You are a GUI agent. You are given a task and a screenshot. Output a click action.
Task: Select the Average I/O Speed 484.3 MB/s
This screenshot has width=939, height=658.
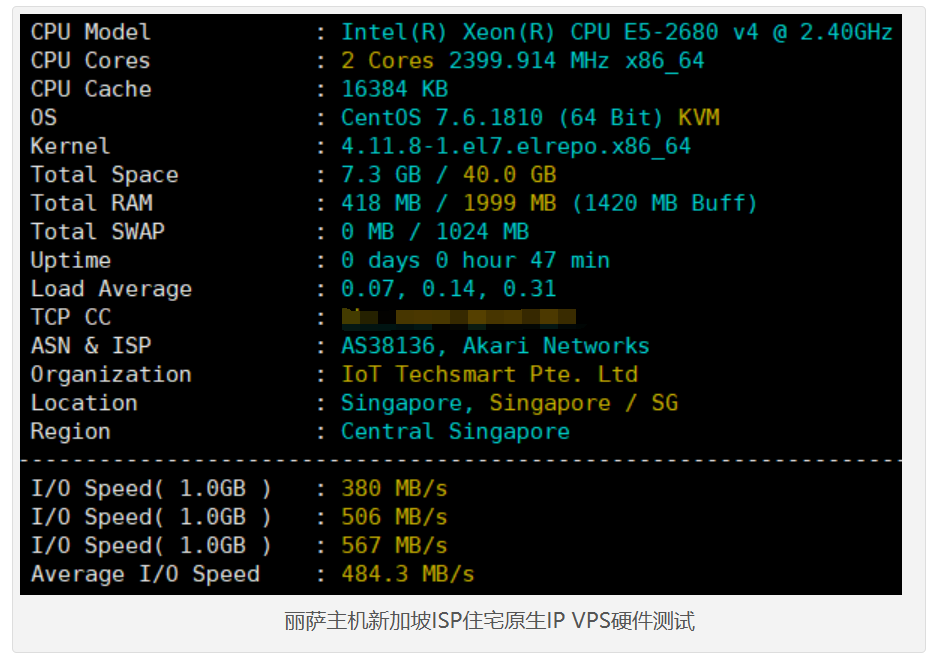click(x=407, y=575)
